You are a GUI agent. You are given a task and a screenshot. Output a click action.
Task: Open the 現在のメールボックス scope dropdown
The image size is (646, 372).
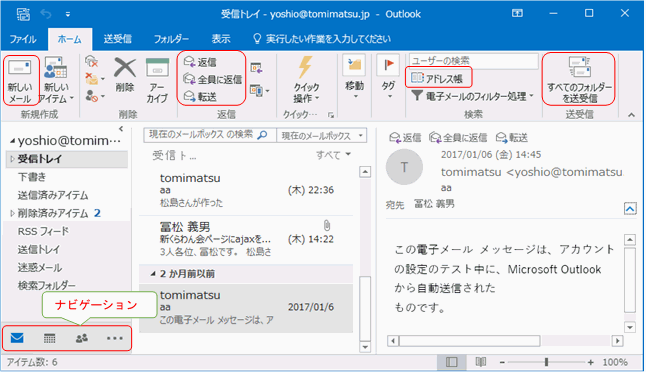tap(321, 136)
